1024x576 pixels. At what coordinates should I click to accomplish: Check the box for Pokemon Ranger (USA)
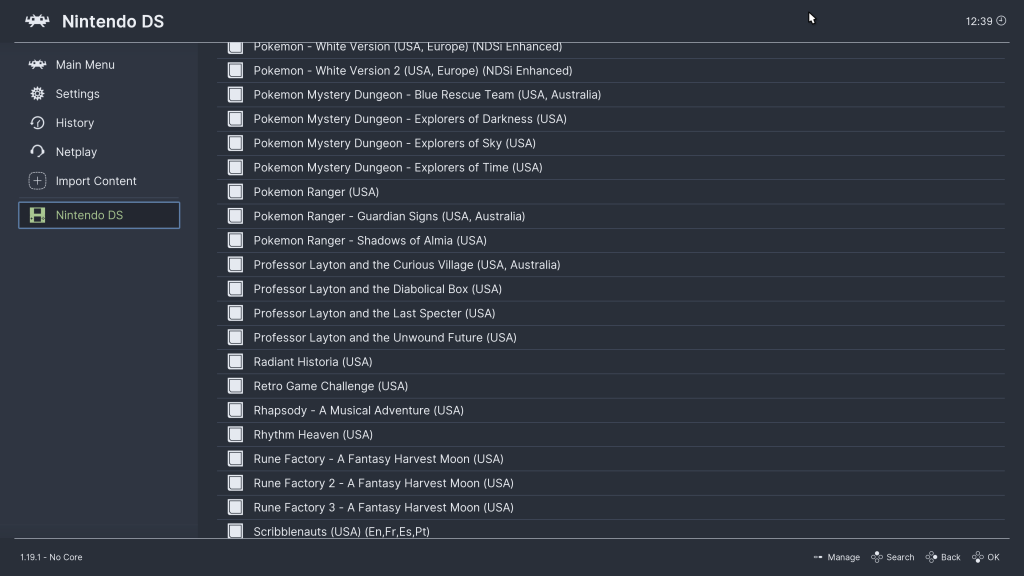click(235, 192)
